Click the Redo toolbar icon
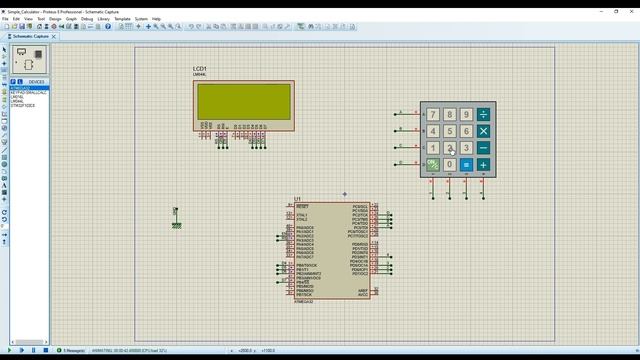The image size is (640, 360). [198, 27]
